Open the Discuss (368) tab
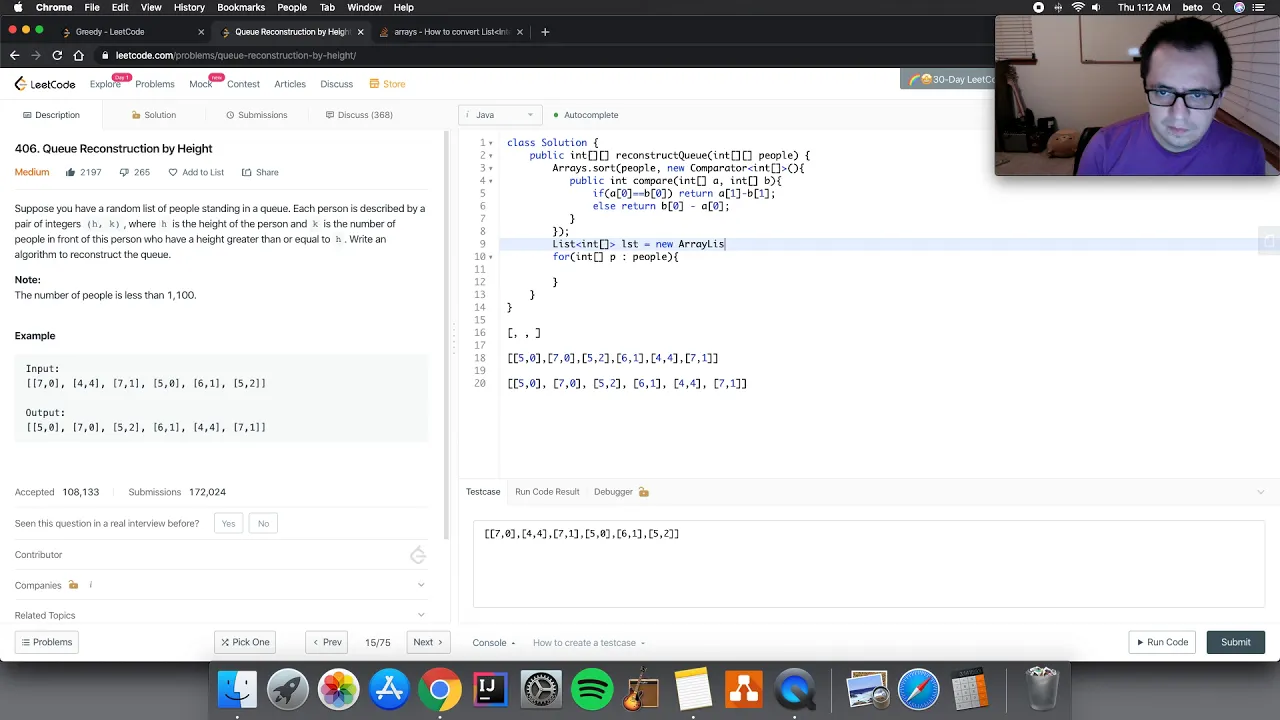The width and height of the screenshot is (1280, 720). point(358,115)
